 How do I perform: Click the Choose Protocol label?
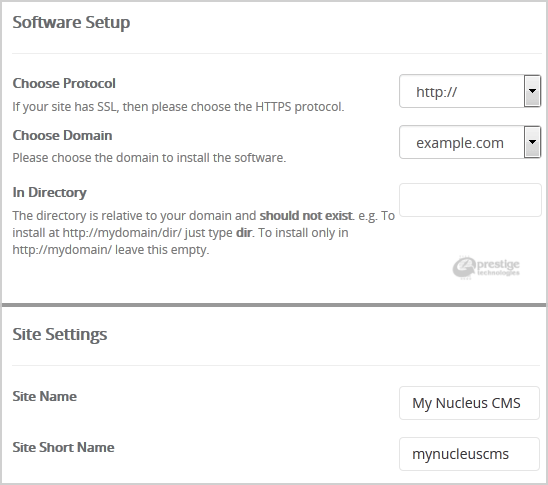(x=64, y=83)
